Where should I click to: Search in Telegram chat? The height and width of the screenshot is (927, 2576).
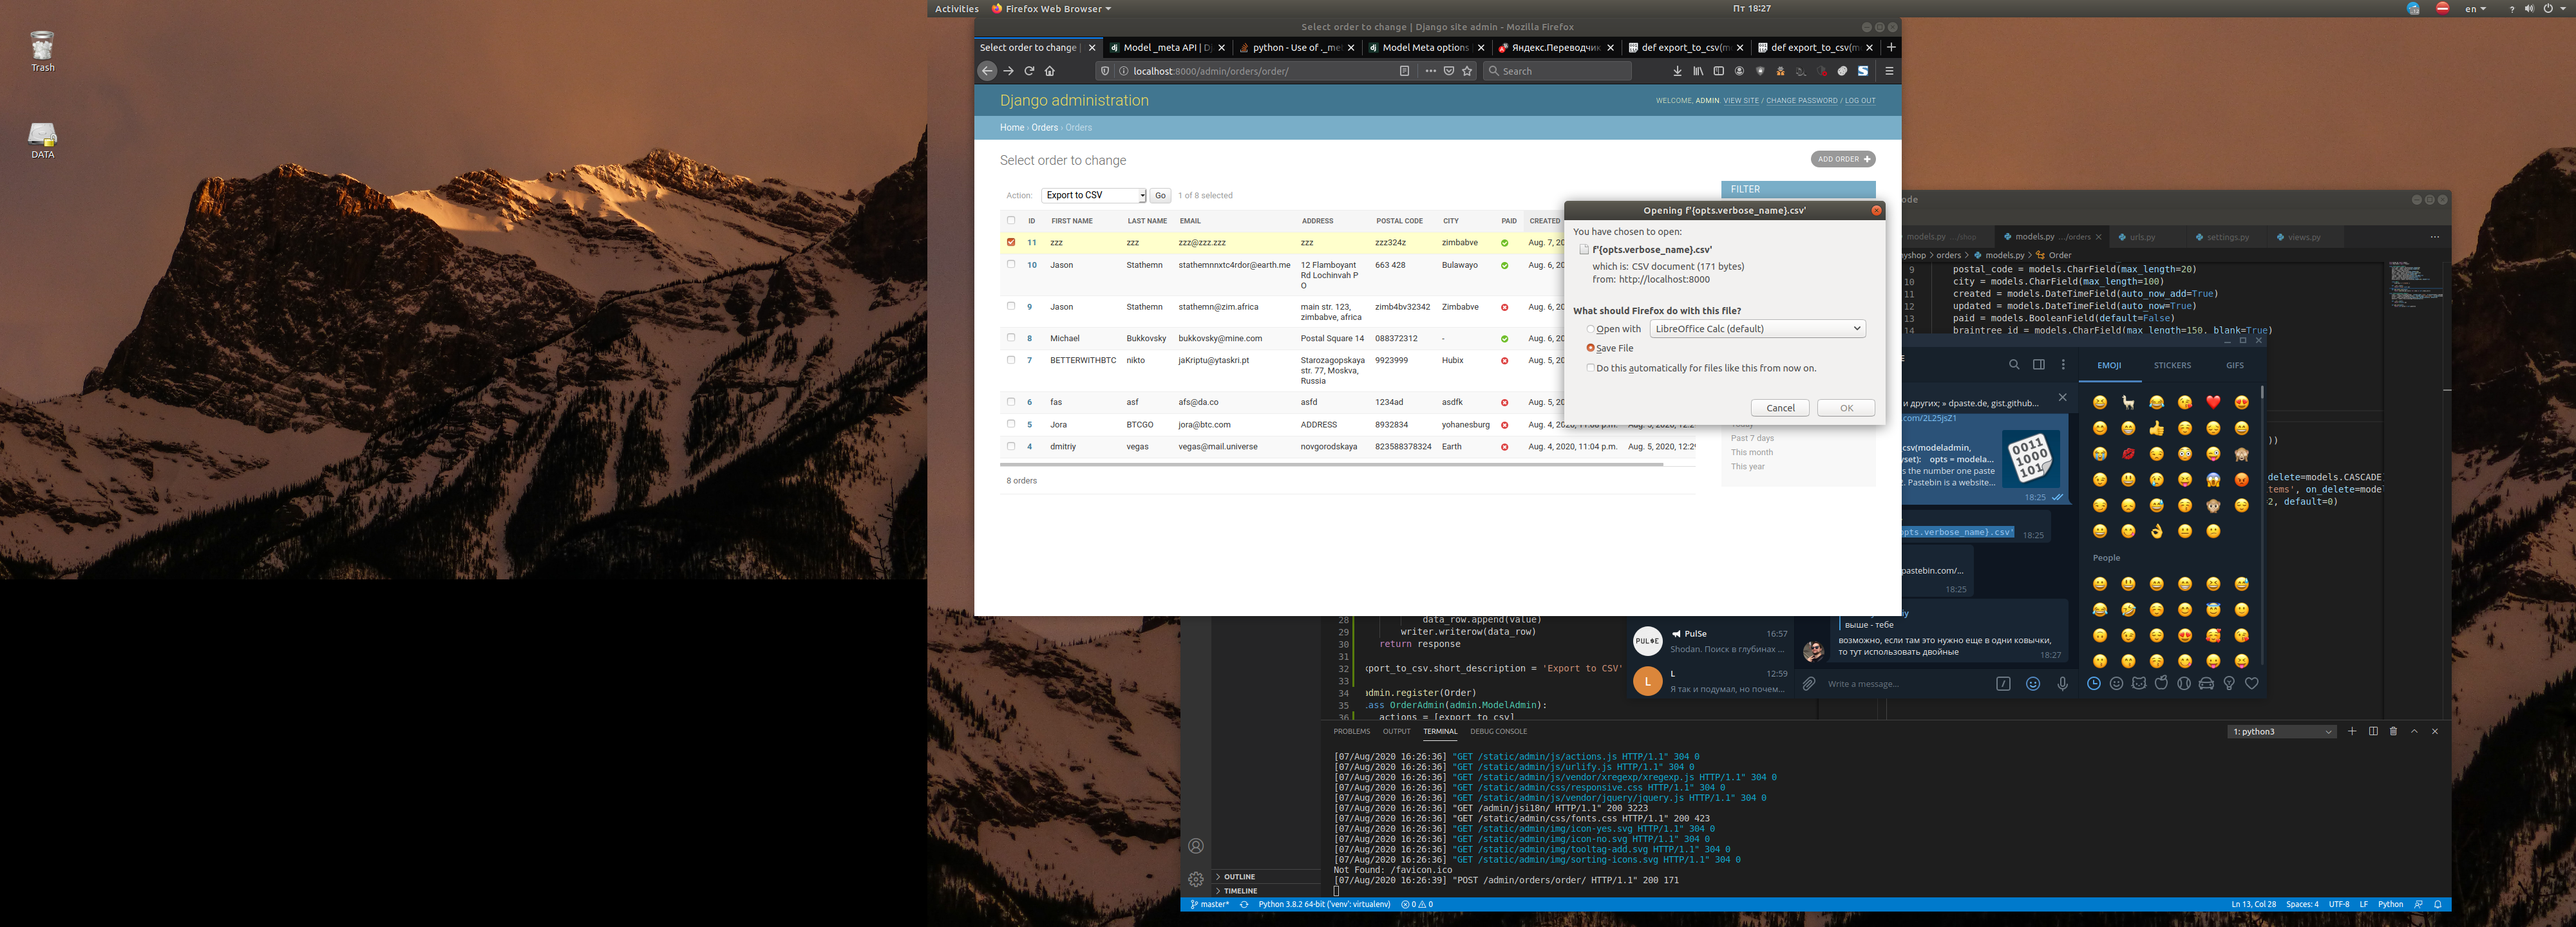2014,365
